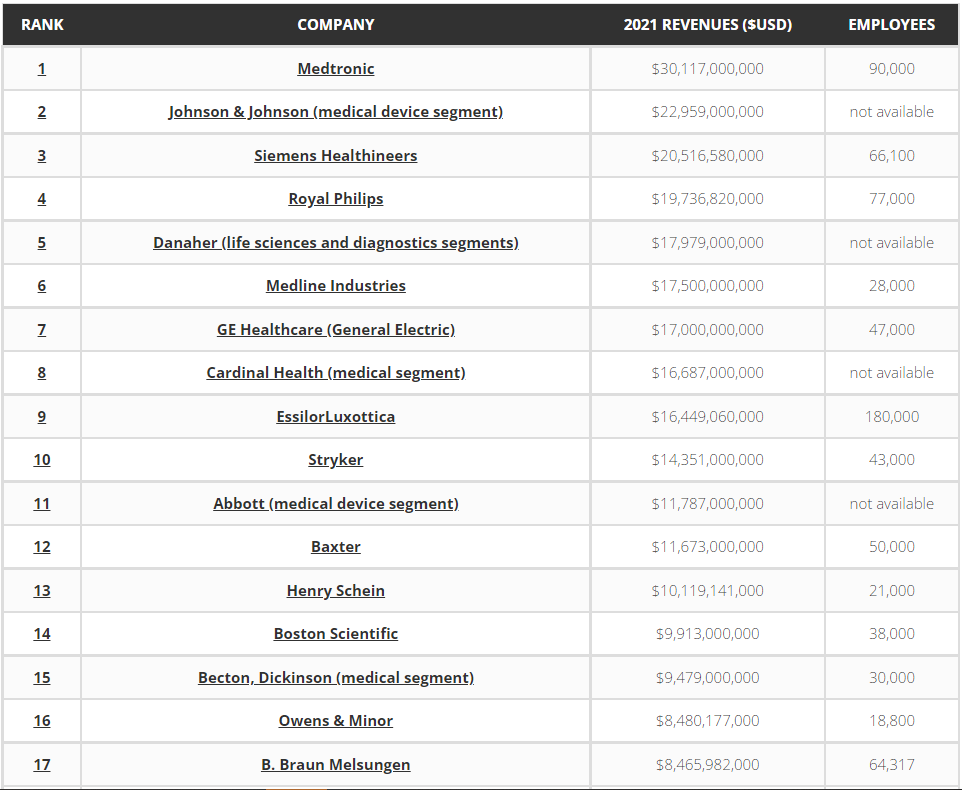This screenshot has width=962, height=790.
Task: Open Cardinal Health medical segment link
Action: [x=336, y=373]
